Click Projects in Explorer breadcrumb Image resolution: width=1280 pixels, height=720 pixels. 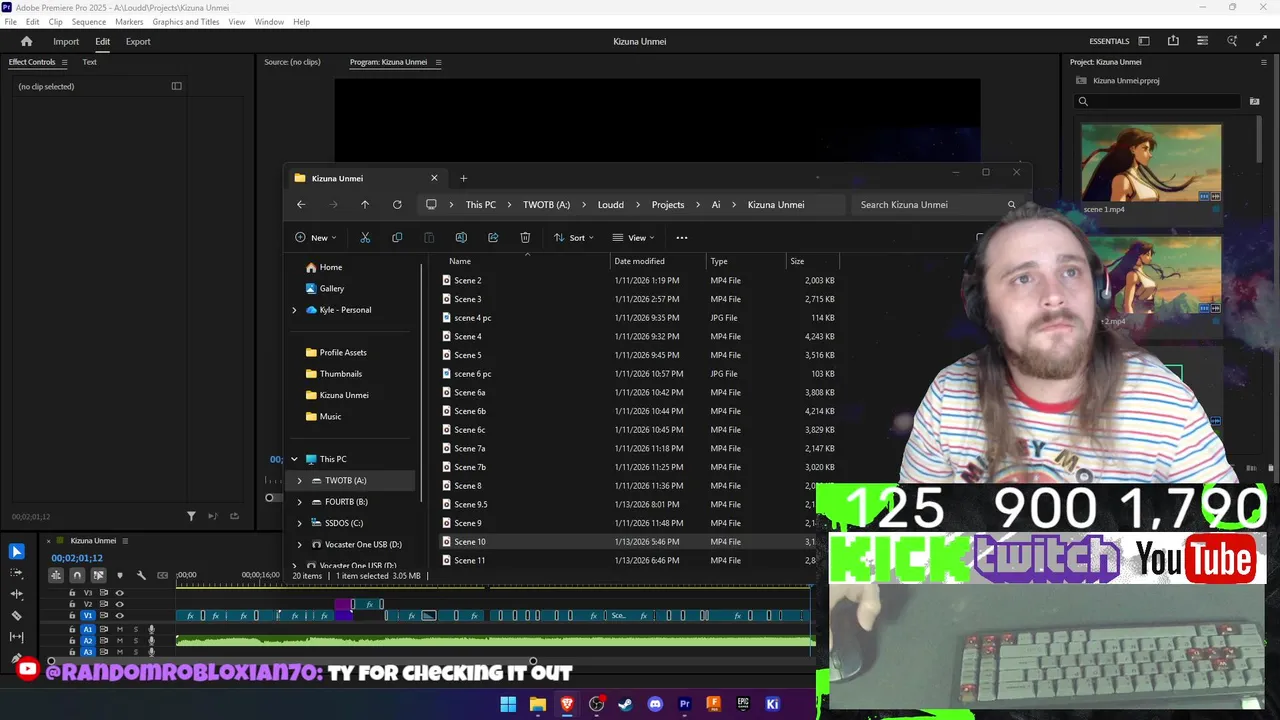coord(668,204)
